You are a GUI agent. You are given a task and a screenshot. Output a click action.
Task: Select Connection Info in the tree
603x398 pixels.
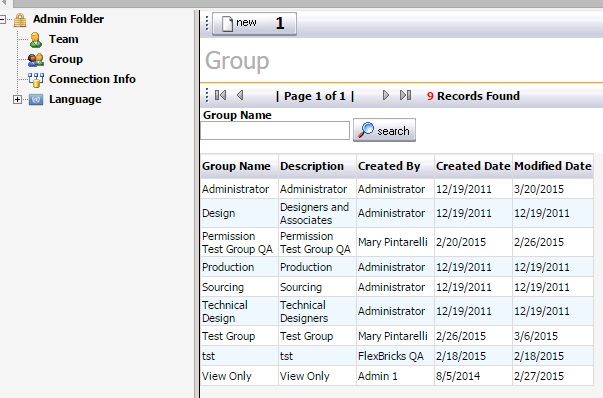pos(92,79)
